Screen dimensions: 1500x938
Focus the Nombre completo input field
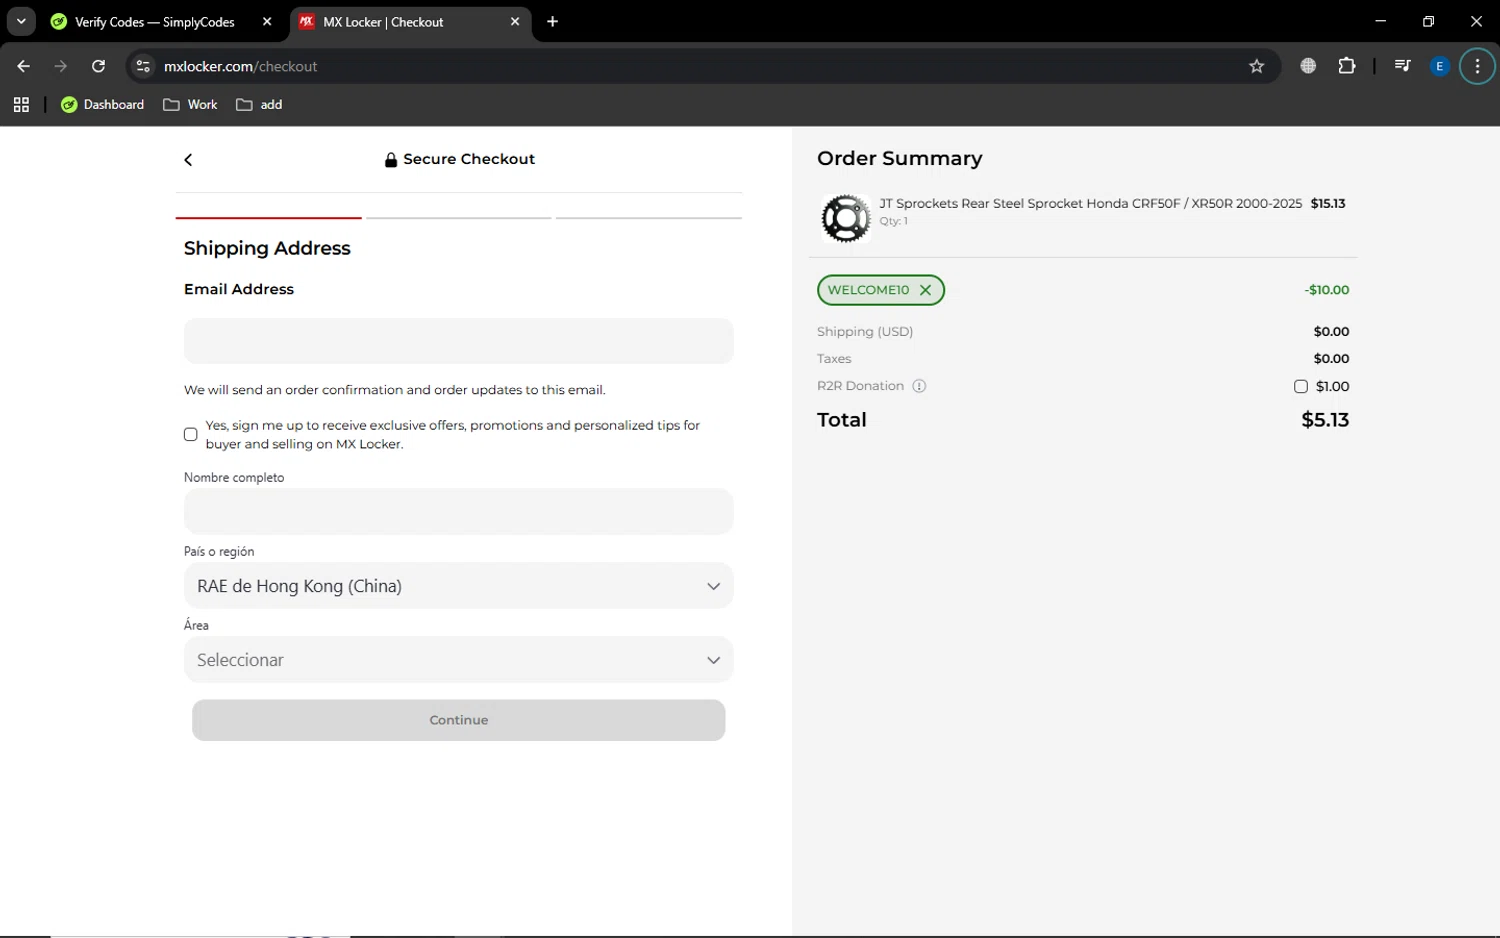point(459,511)
